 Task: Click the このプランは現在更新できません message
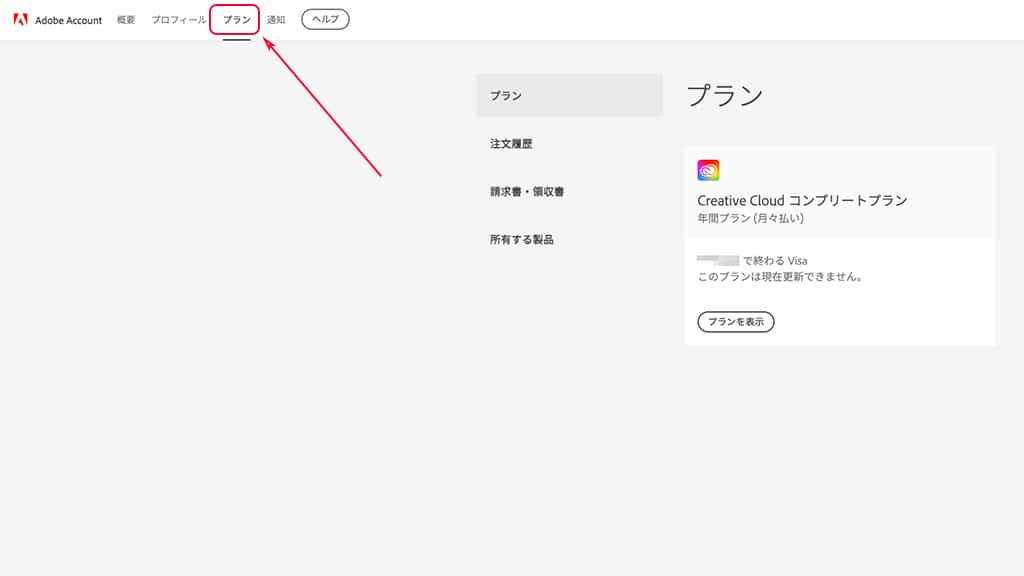pyautogui.click(x=780, y=277)
